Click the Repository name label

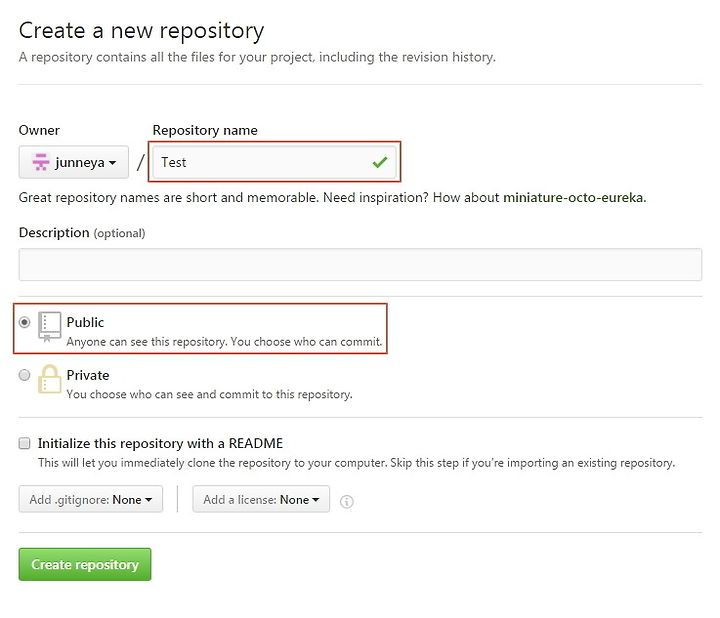coord(205,130)
